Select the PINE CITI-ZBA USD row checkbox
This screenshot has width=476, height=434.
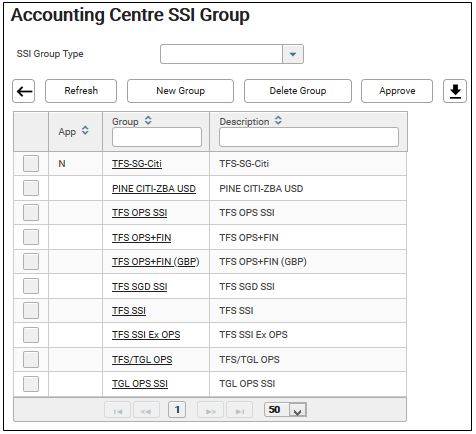31,188
